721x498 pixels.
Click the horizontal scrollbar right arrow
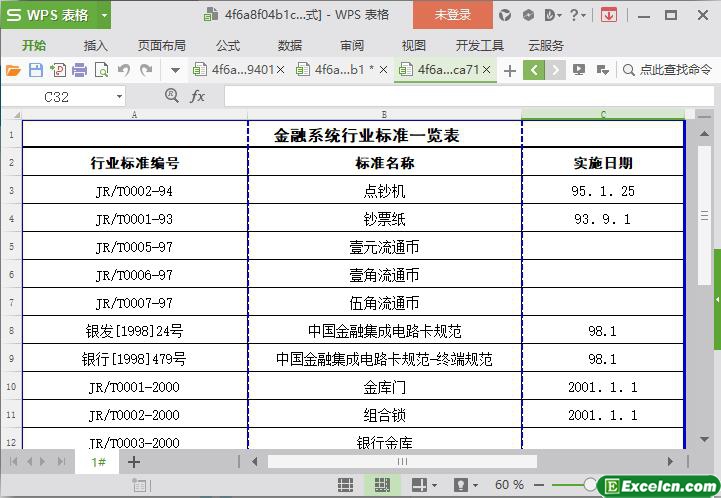(670, 461)
